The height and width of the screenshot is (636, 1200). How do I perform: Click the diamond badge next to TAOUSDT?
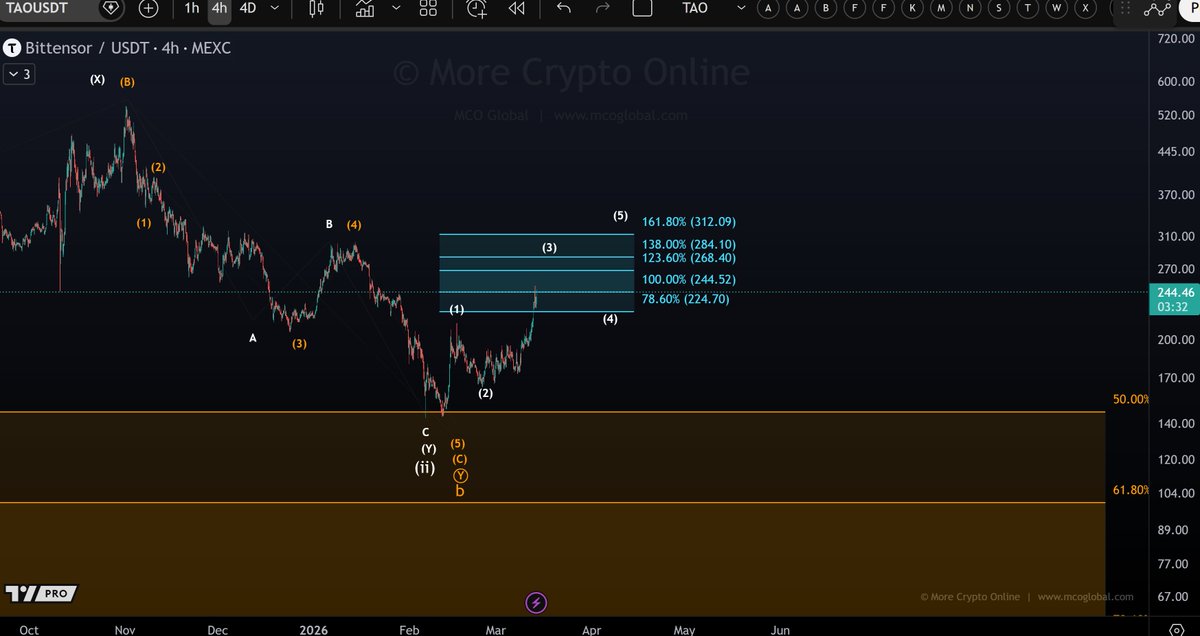[x=110, y=8]
